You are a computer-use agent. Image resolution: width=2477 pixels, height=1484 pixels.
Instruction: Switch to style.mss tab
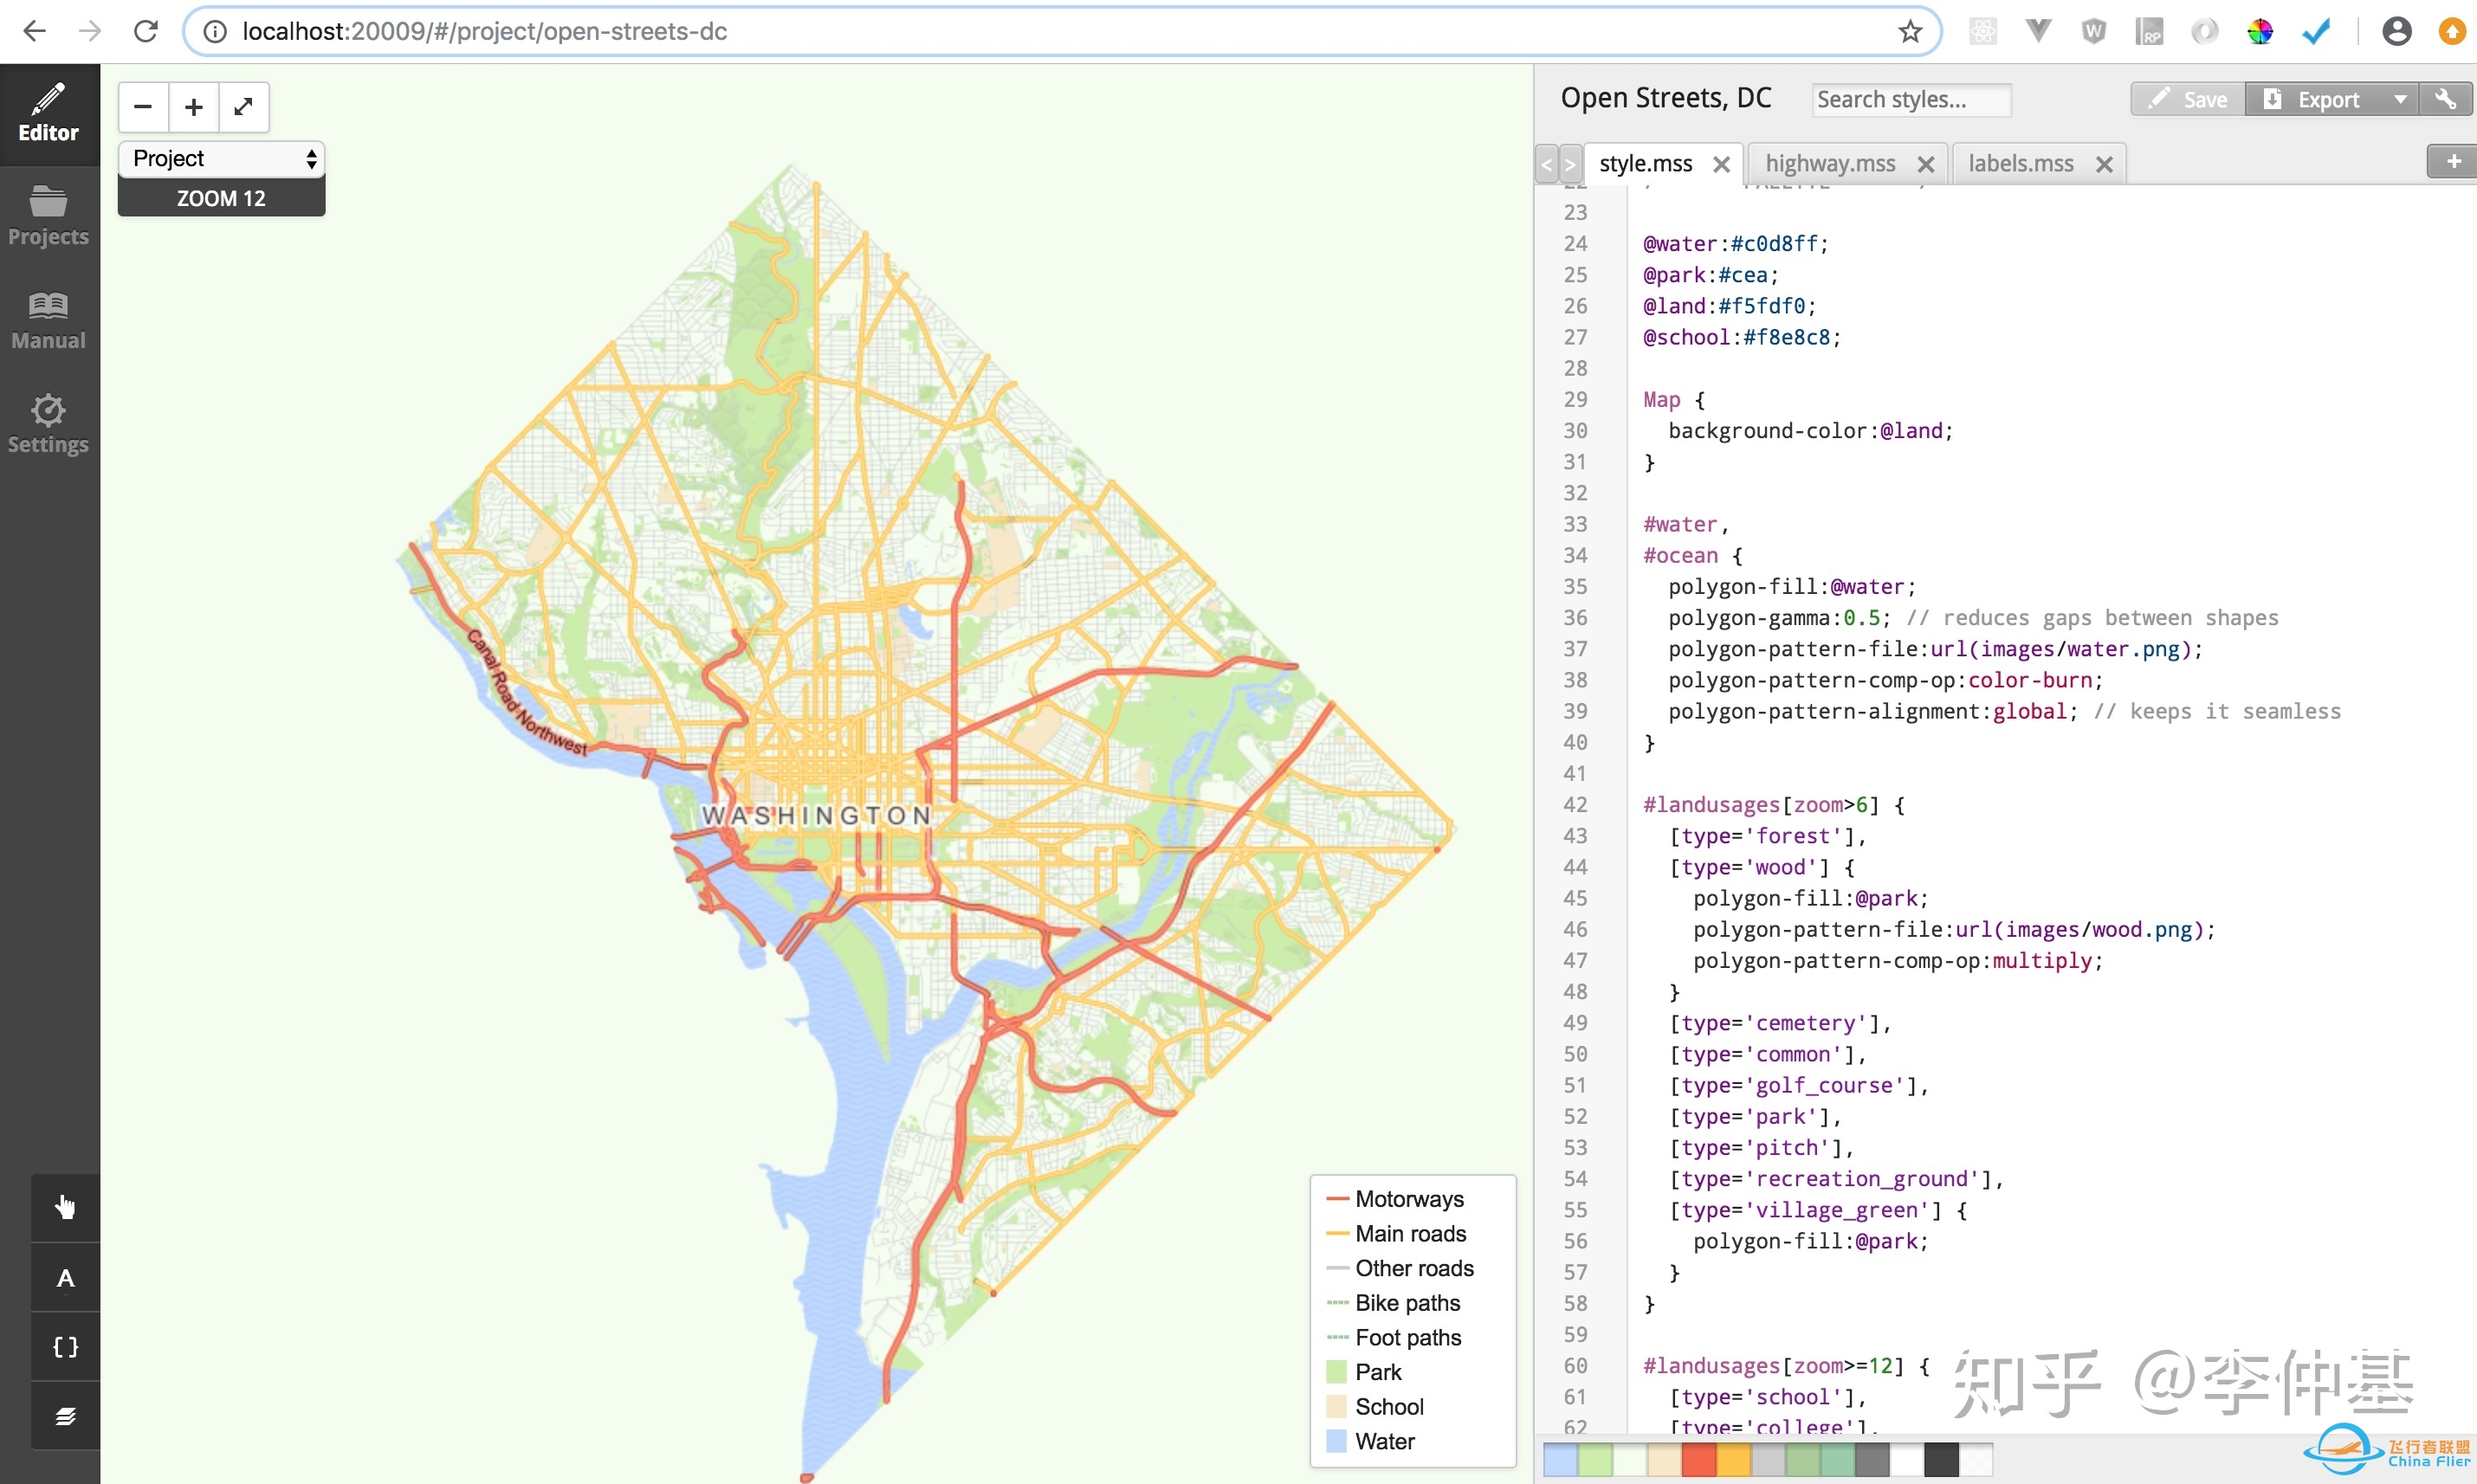(1646, 164)
